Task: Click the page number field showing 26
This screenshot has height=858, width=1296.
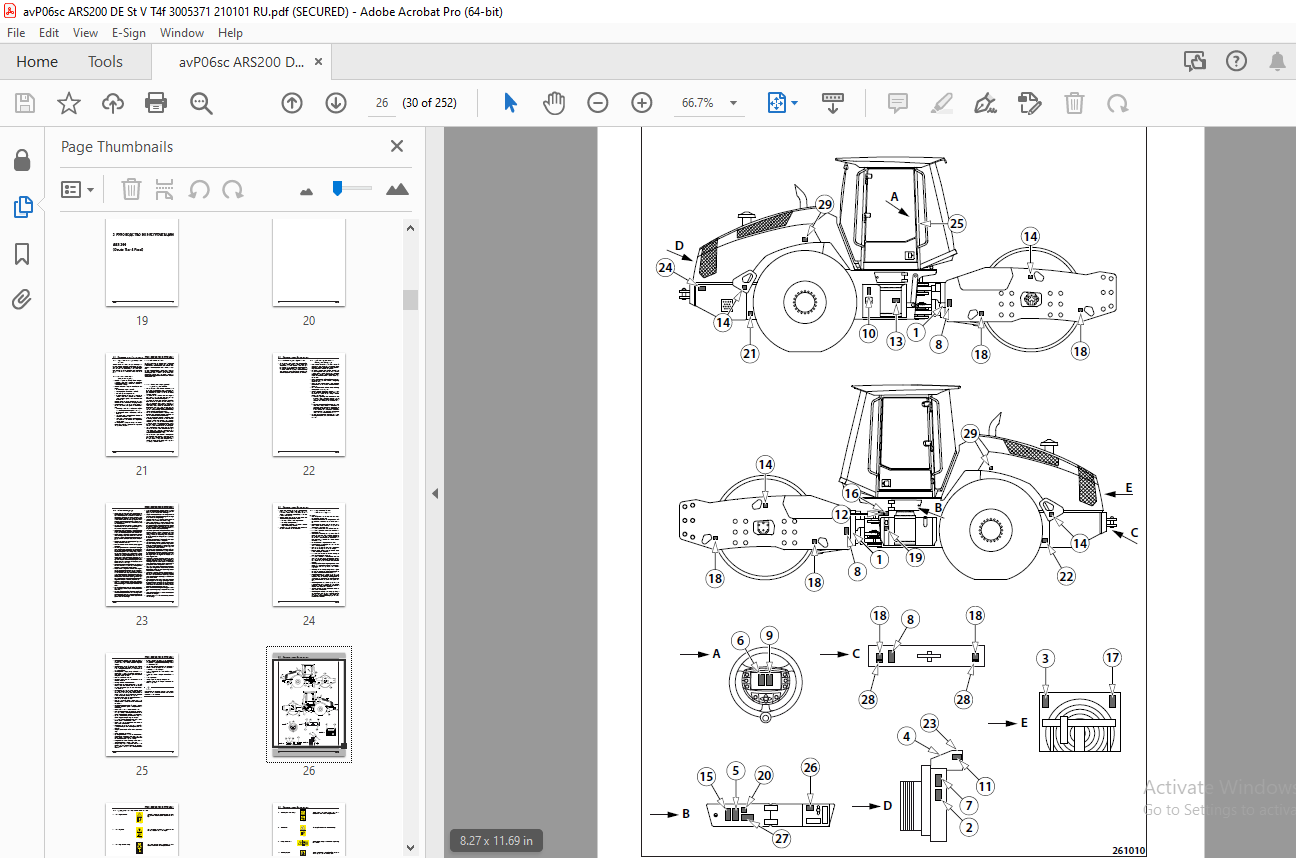Action: click(382, 103)
